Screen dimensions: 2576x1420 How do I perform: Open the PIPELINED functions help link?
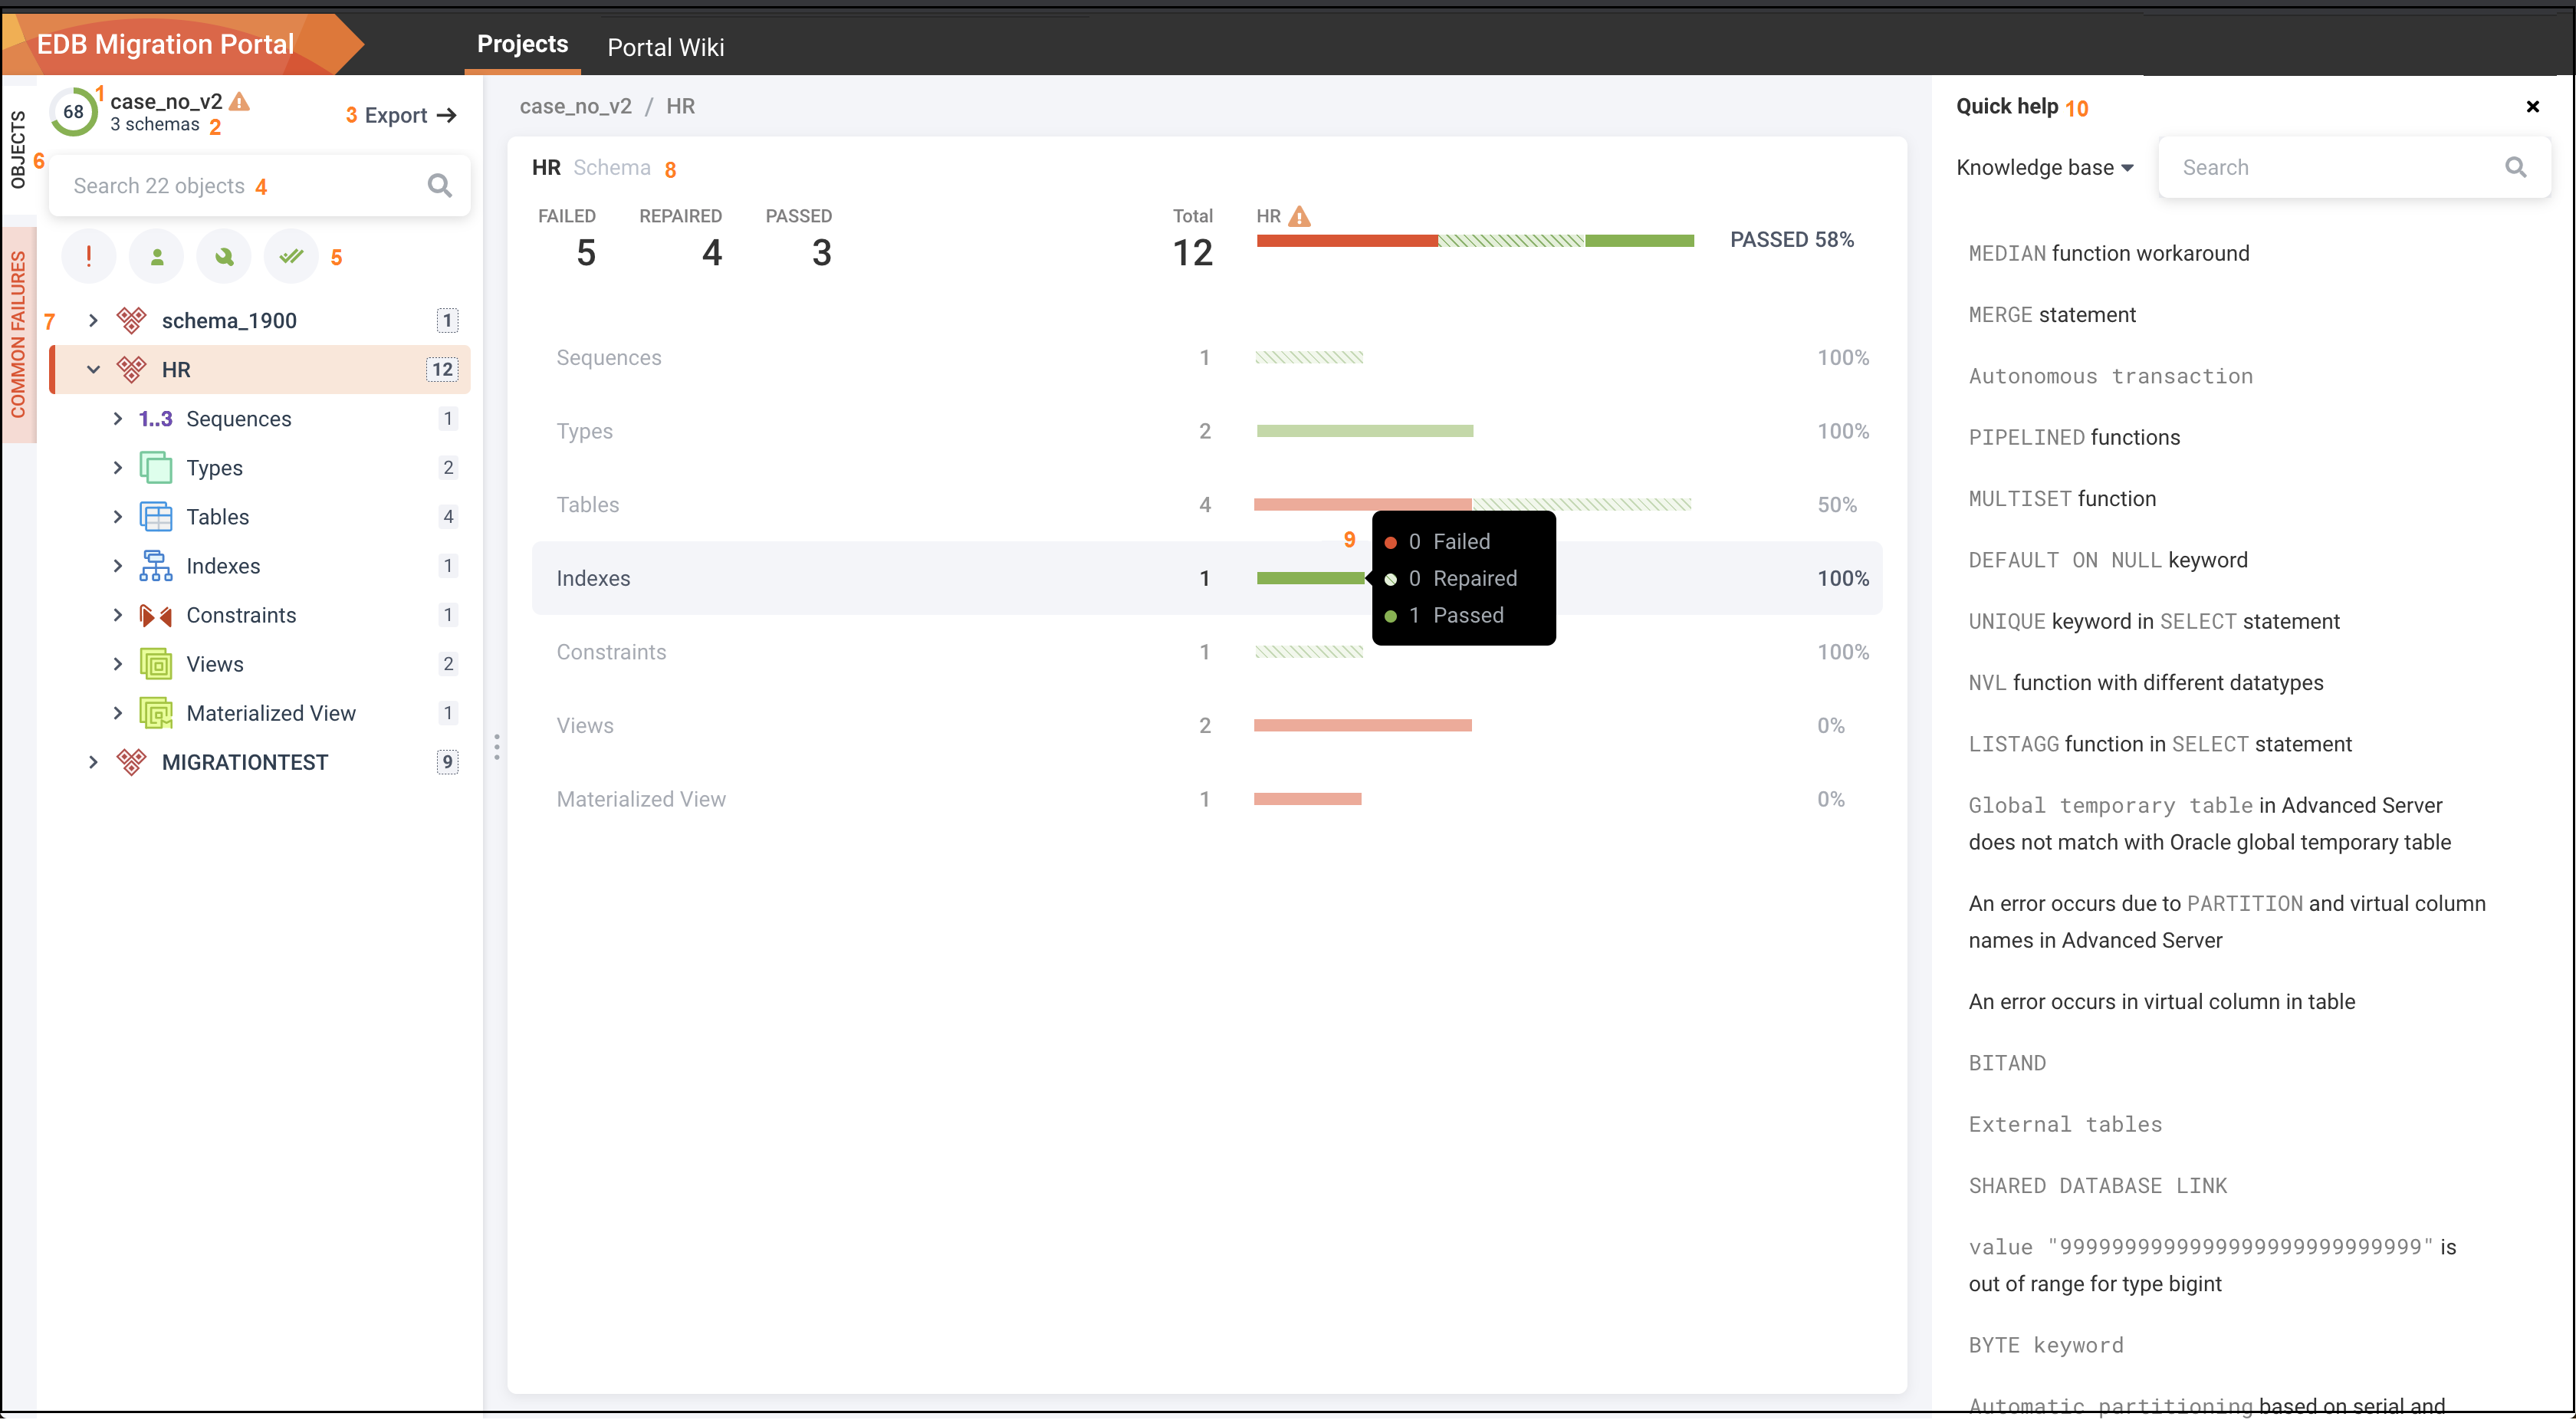[2074, 437]
